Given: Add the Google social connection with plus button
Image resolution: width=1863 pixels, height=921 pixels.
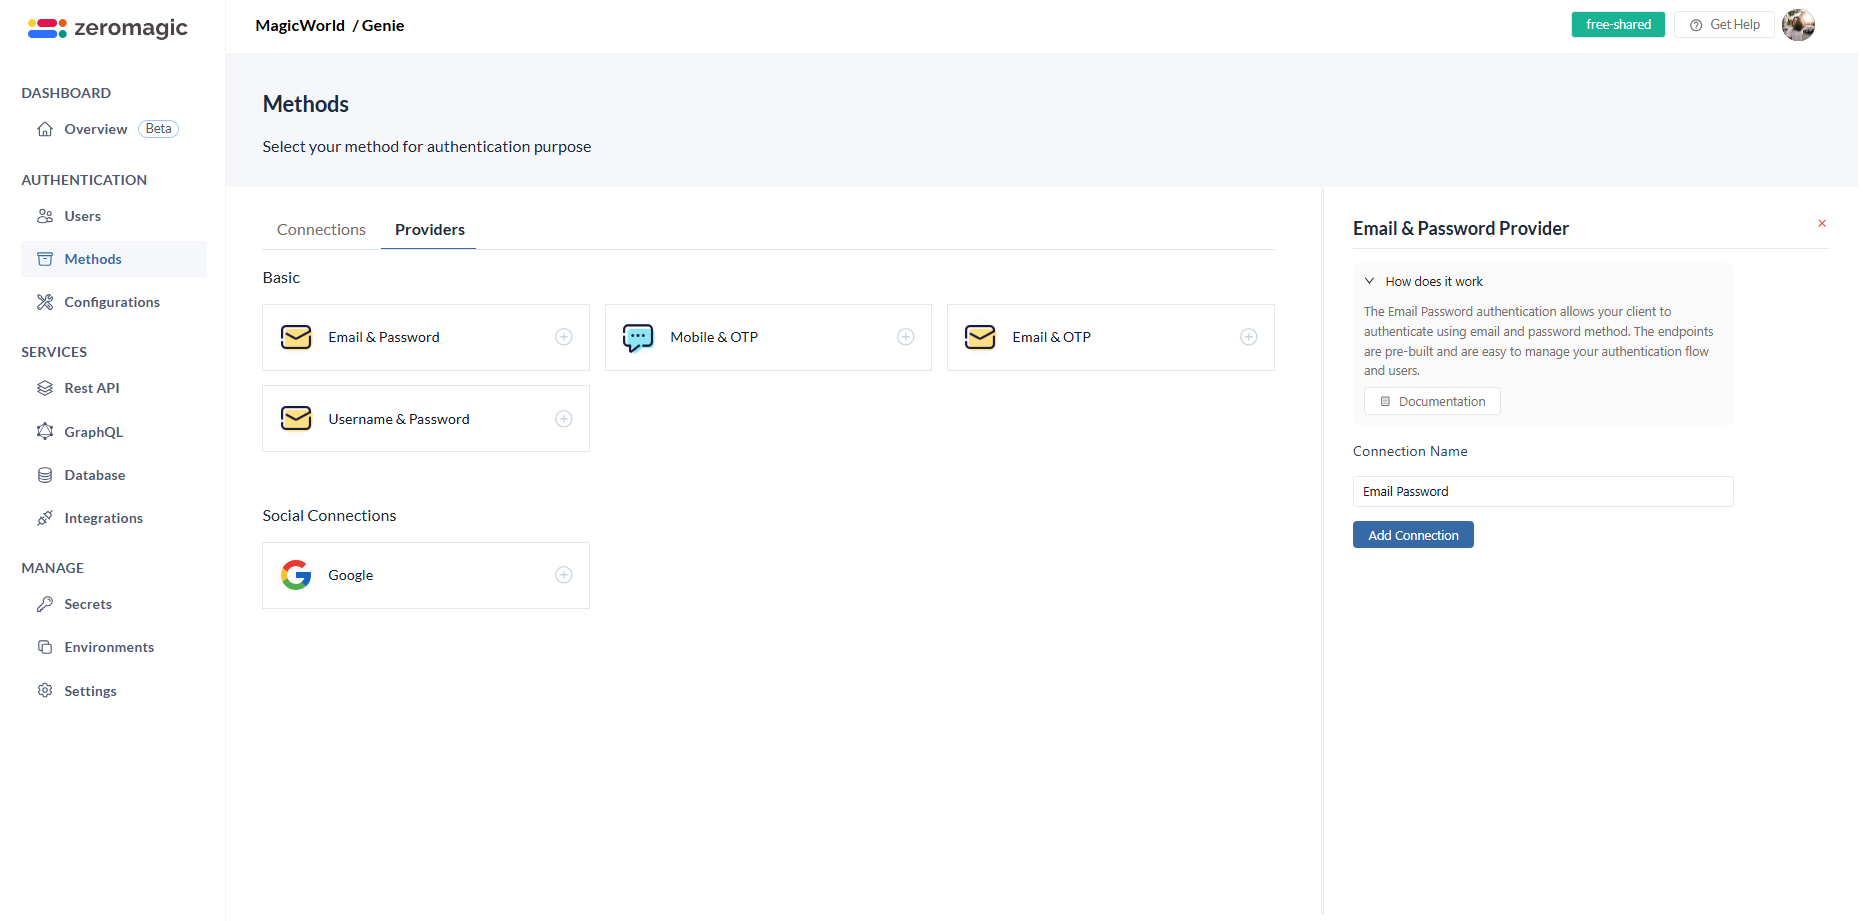Looking at the screenshot, I should tap(563, 575).
